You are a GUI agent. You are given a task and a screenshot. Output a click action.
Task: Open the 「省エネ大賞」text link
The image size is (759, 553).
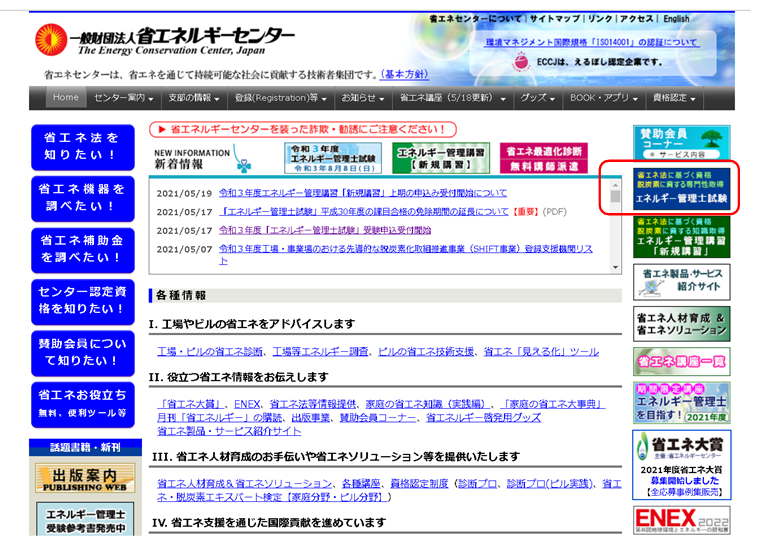click(x=191, y=404)
